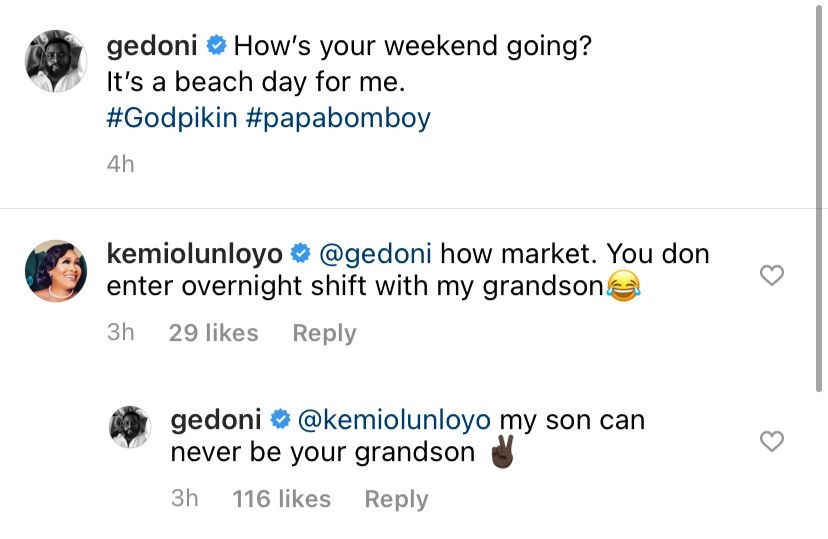Click the verified badge next to kemiolunloyo's username

300,254
